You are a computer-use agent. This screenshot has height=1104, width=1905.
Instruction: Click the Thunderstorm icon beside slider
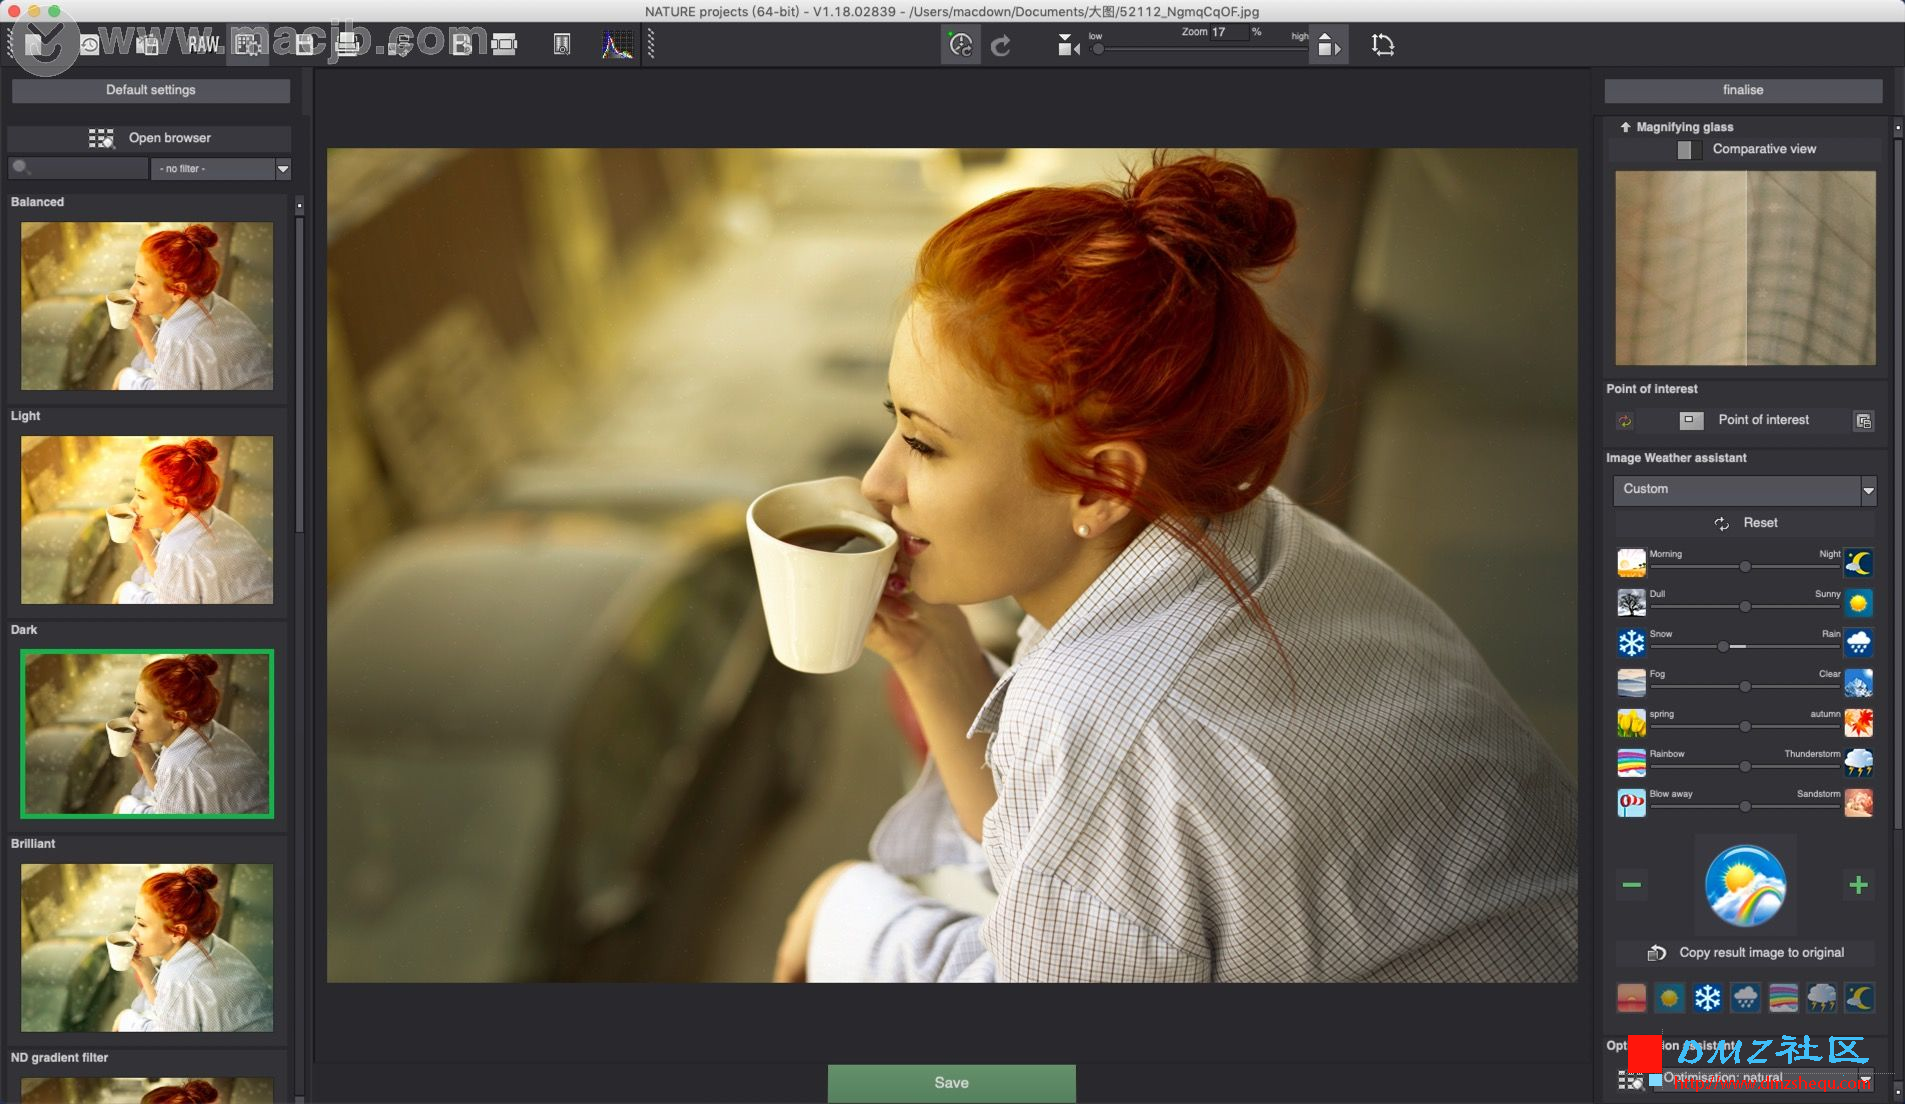[1858, 762]
